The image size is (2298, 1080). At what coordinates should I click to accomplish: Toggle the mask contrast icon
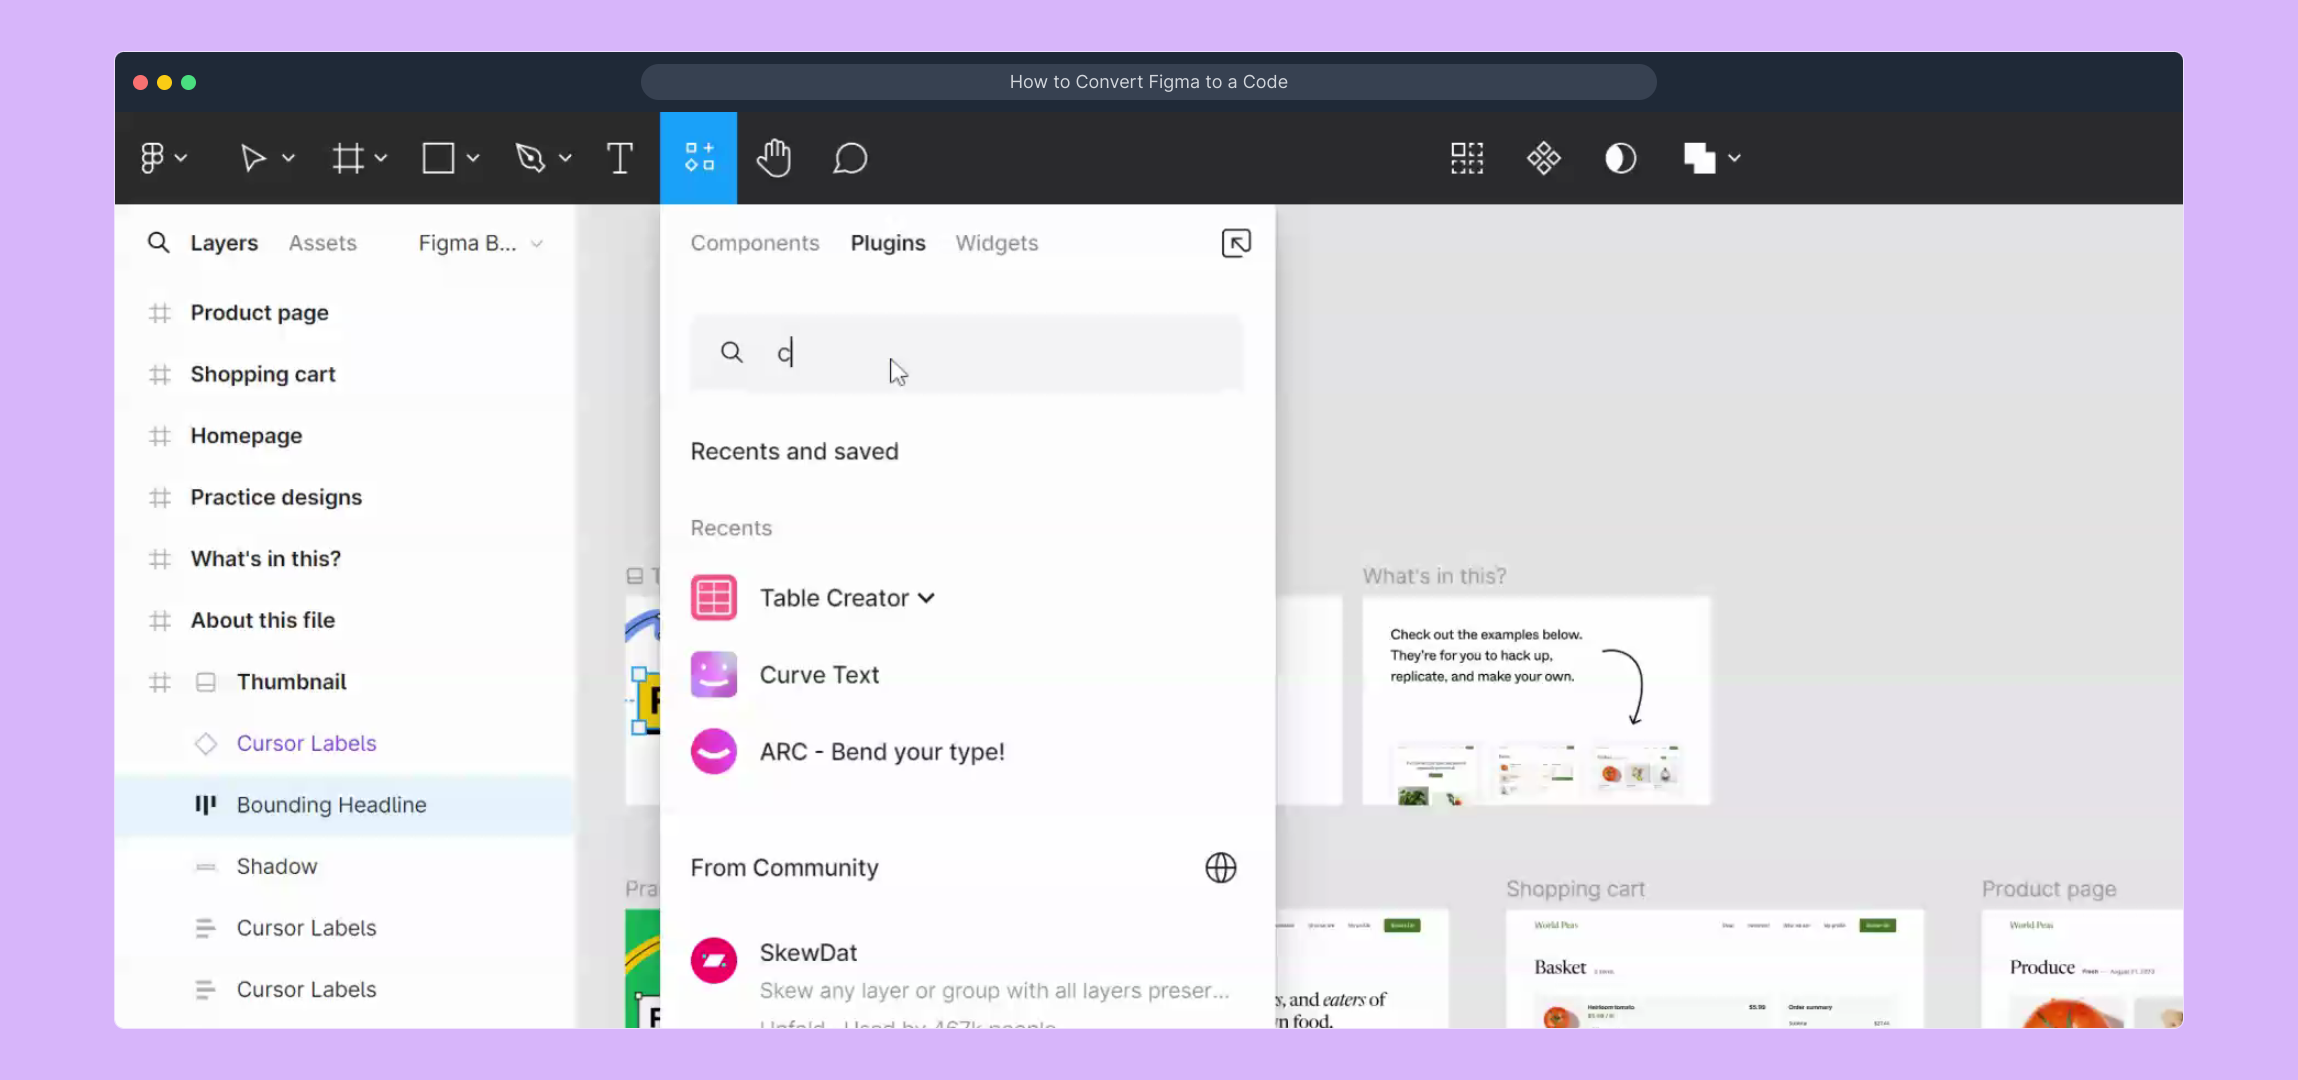point(1620,158)
